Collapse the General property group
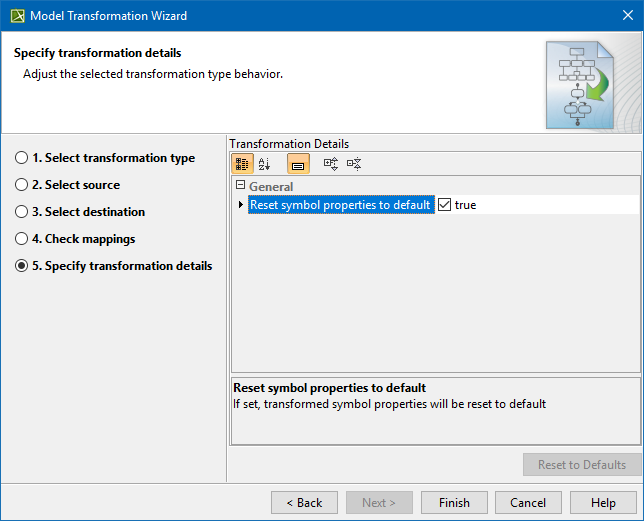Viewport: 644px width, 521px height. 241,185
